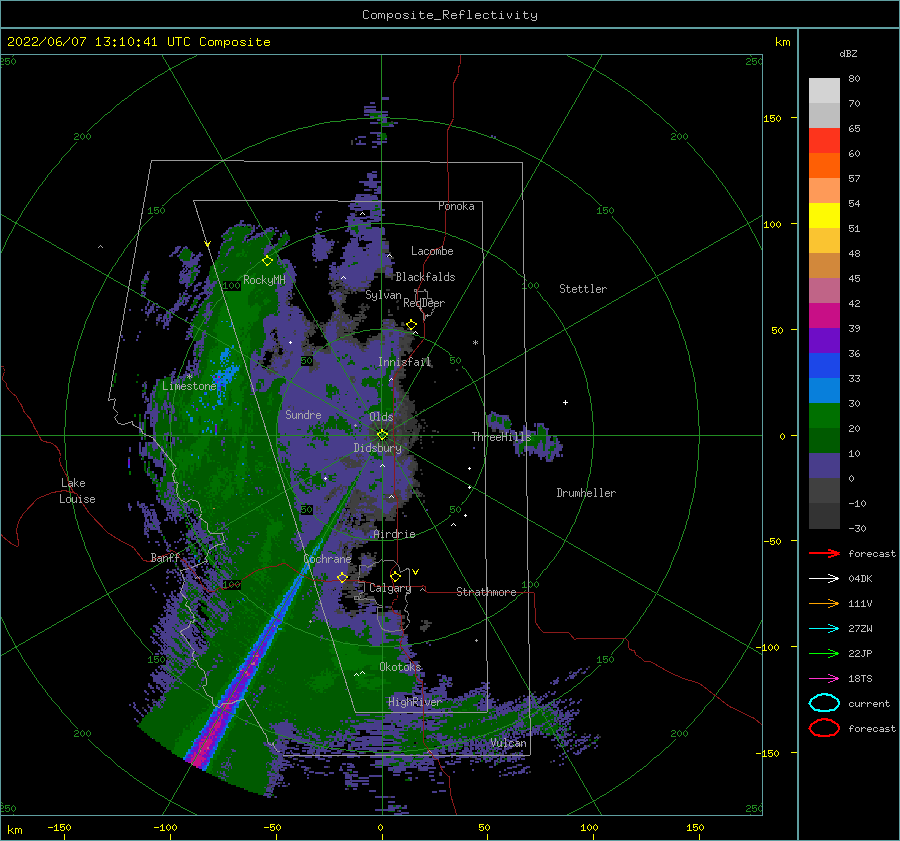Click the Strathmore city label
The image size is (900, 841).
486,592
